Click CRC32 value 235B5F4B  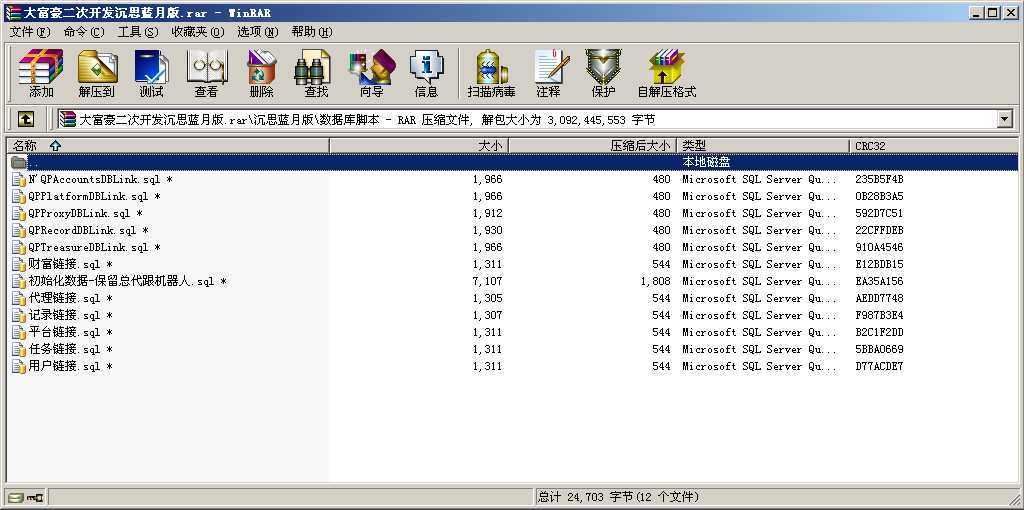(x=879, y=180)
